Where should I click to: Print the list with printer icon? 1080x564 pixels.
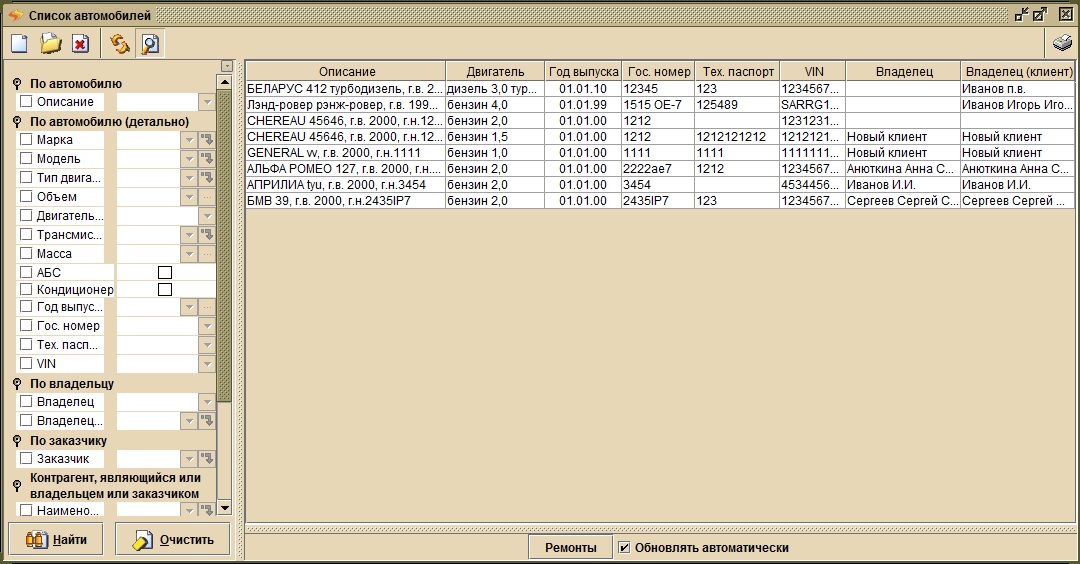tap(1062, 43)
